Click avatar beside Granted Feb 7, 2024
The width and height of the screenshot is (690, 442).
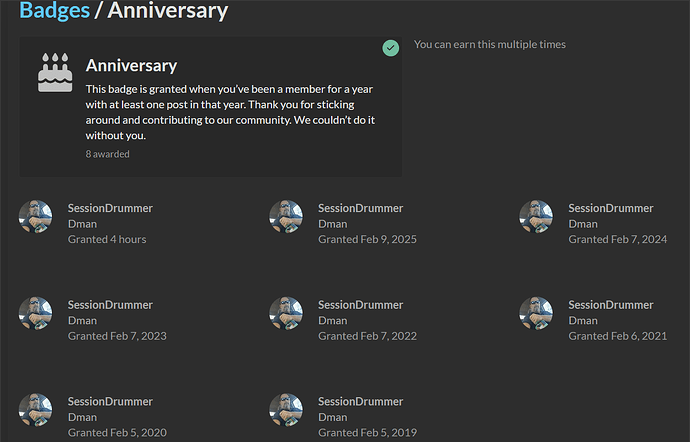coord(536,217)
